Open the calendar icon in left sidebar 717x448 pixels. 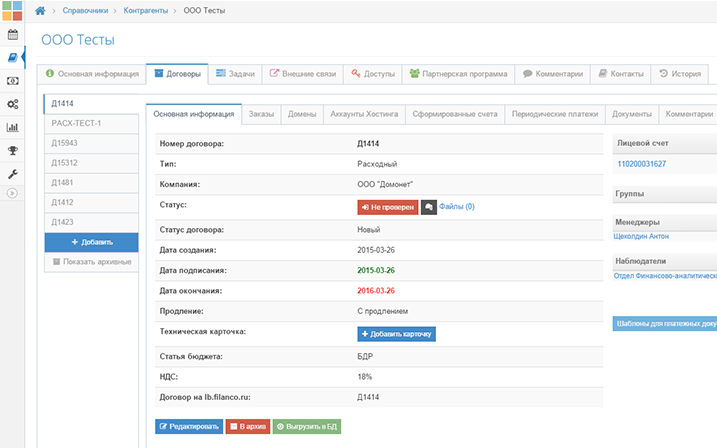point(12,34)
